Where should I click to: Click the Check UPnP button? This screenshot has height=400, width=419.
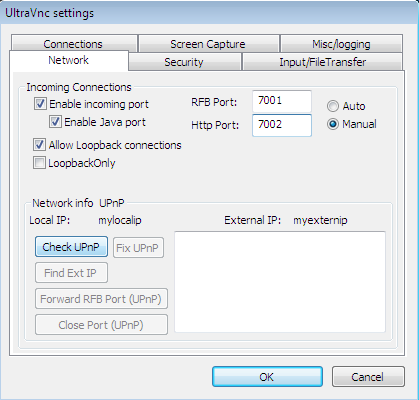pyautogui.click(x=71, y=247)
